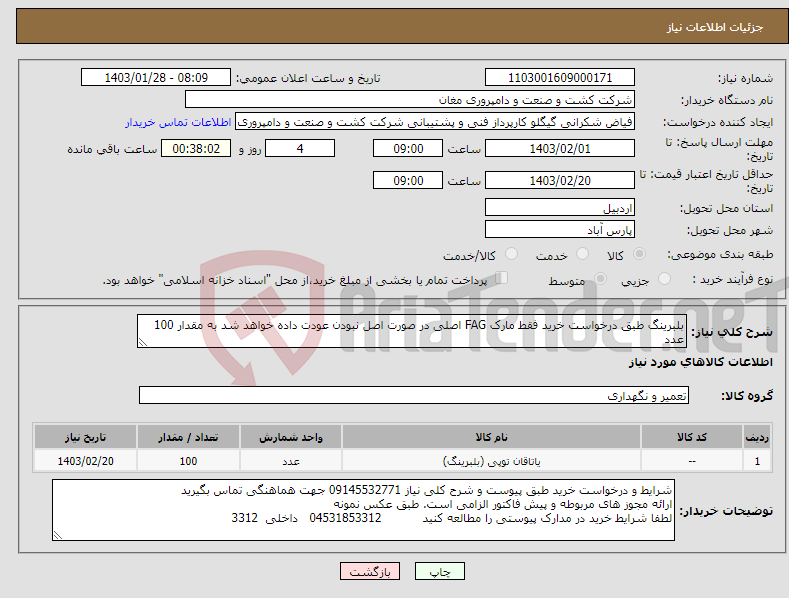Click the اطلاعات کالاهای مورد نیاز heading
The height and width of the screenshot is (598, 789).
coord(700,362)
